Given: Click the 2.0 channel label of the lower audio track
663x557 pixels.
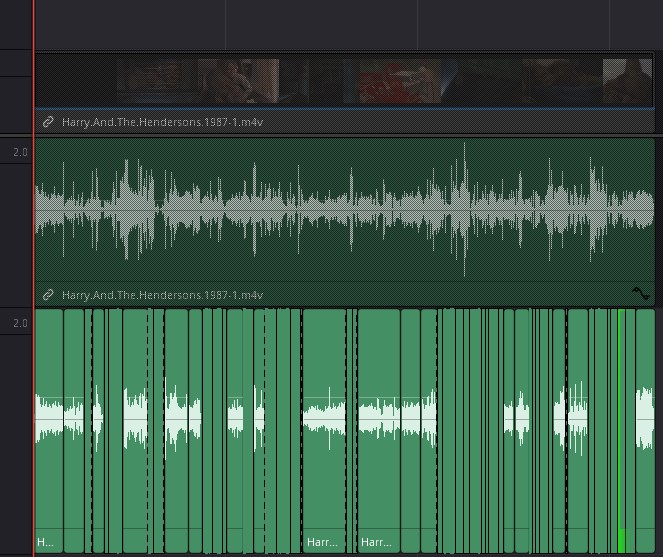Looking at the screenshot, I should click(20, 323).
